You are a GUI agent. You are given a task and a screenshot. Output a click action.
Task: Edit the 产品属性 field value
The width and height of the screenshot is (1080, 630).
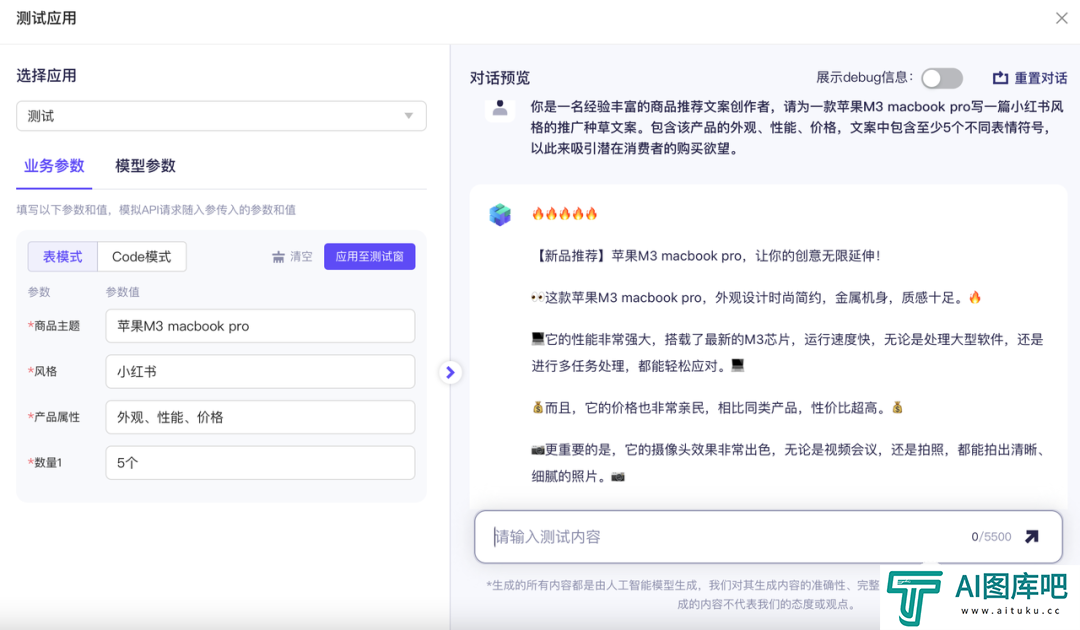pos(260,417)
